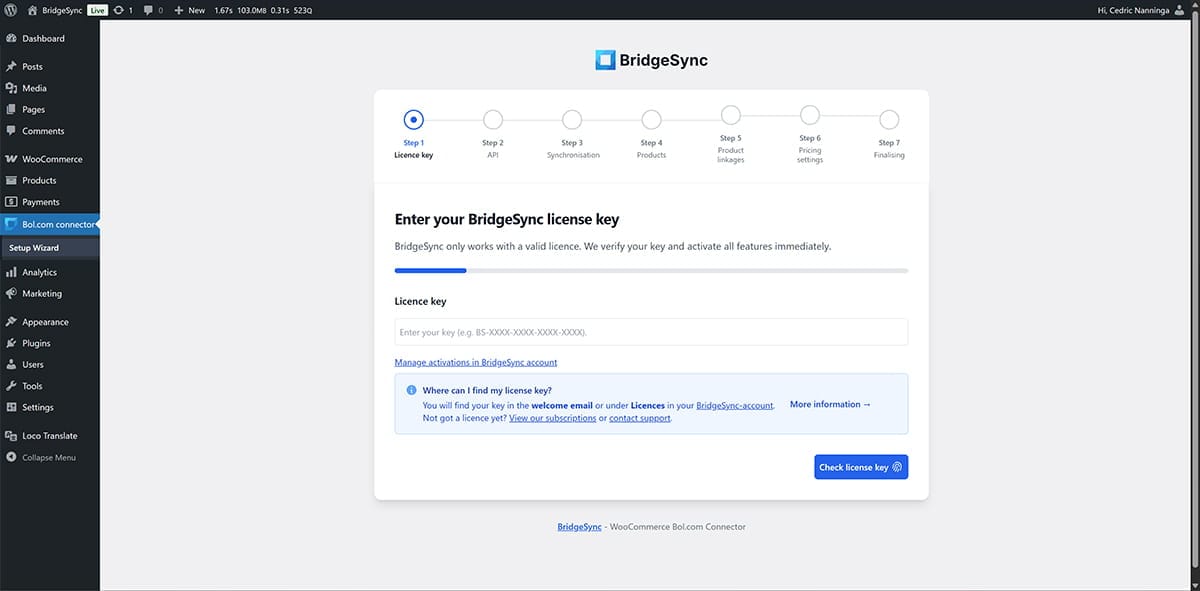This screenshot has width=1200, height=591.
Task: Open Manage activations in BridgeSync account link
Action: (475, 361)
